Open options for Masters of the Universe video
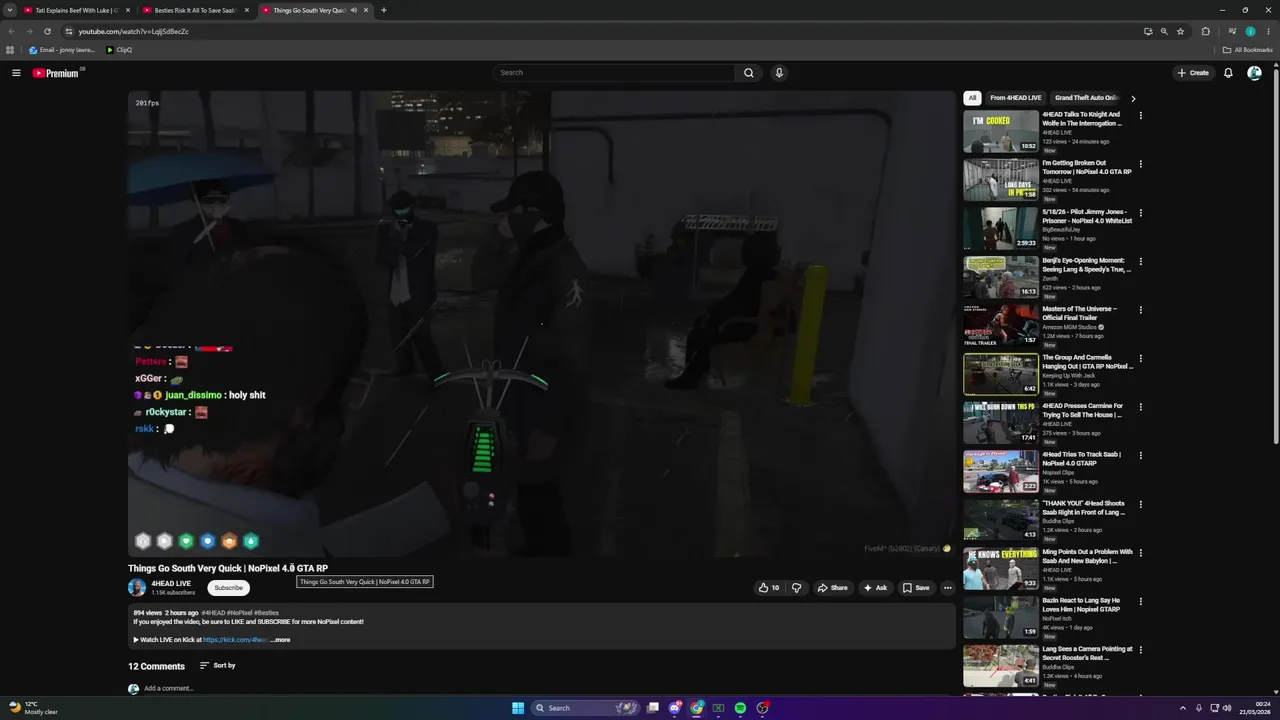This screenshot has height=720, width=1280. click(x=1141, y=310)
